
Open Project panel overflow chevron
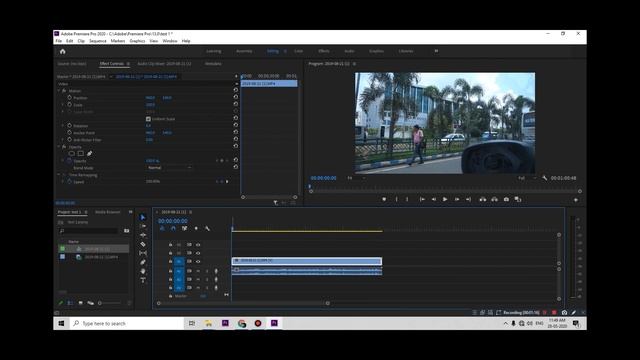130,212
